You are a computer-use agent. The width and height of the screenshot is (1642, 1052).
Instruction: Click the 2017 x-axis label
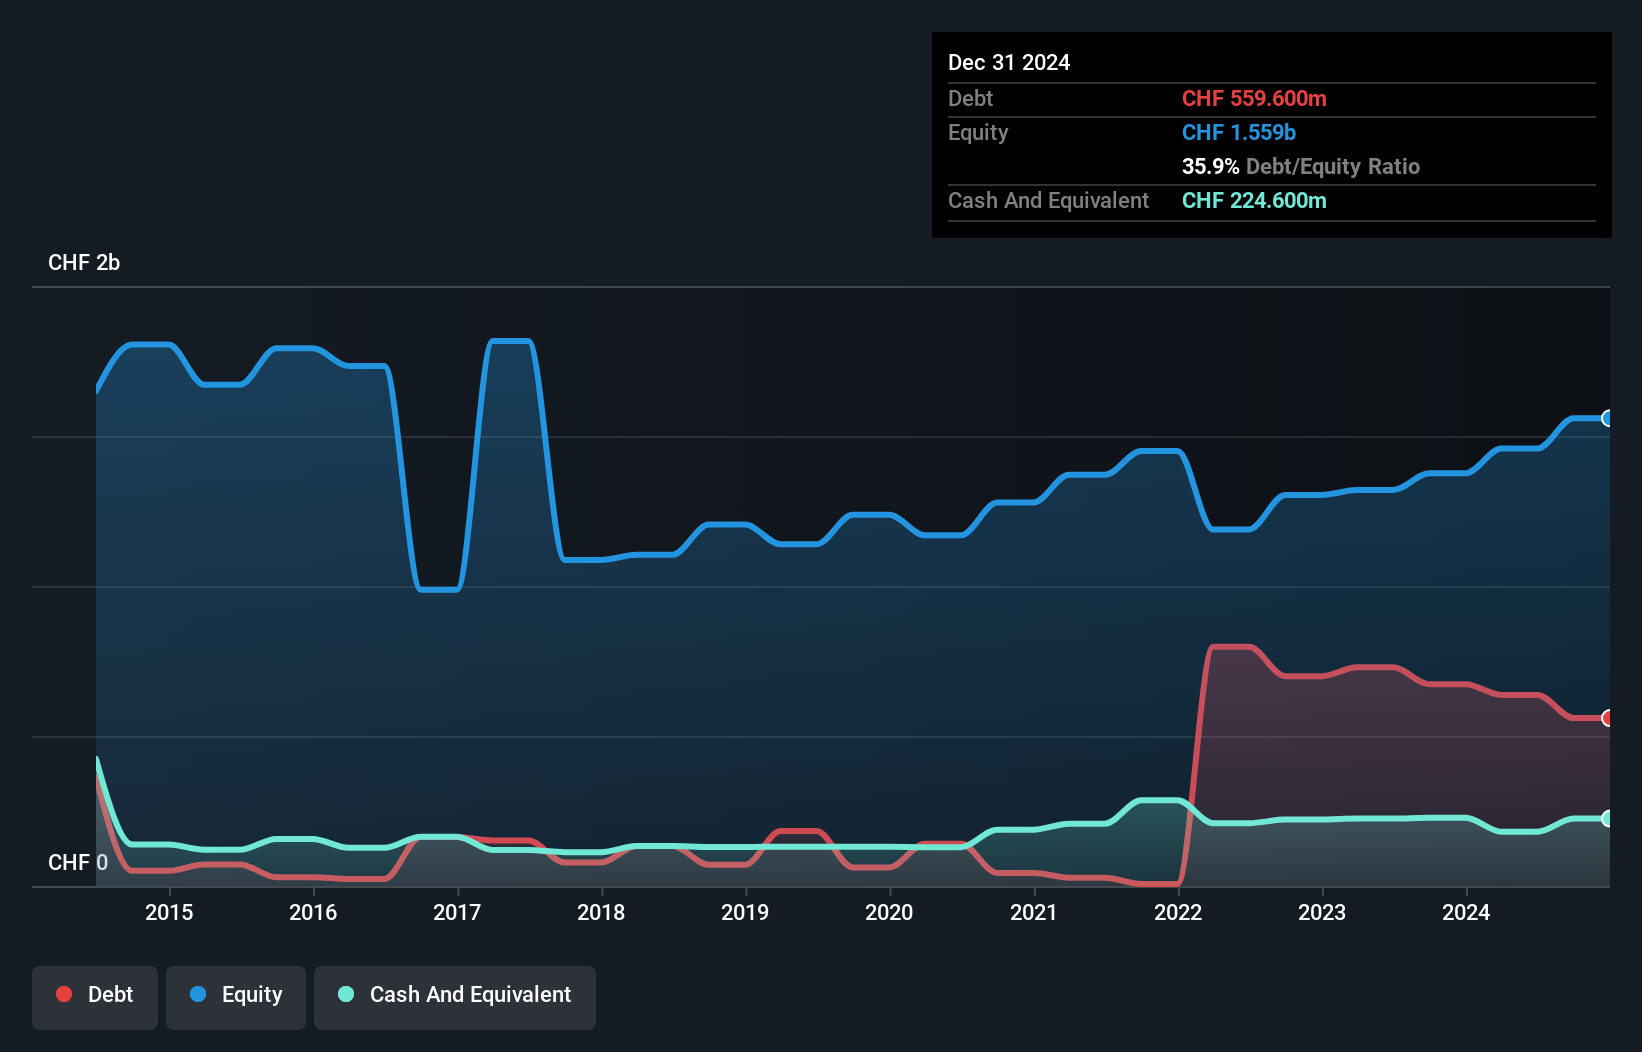[457, 912]
